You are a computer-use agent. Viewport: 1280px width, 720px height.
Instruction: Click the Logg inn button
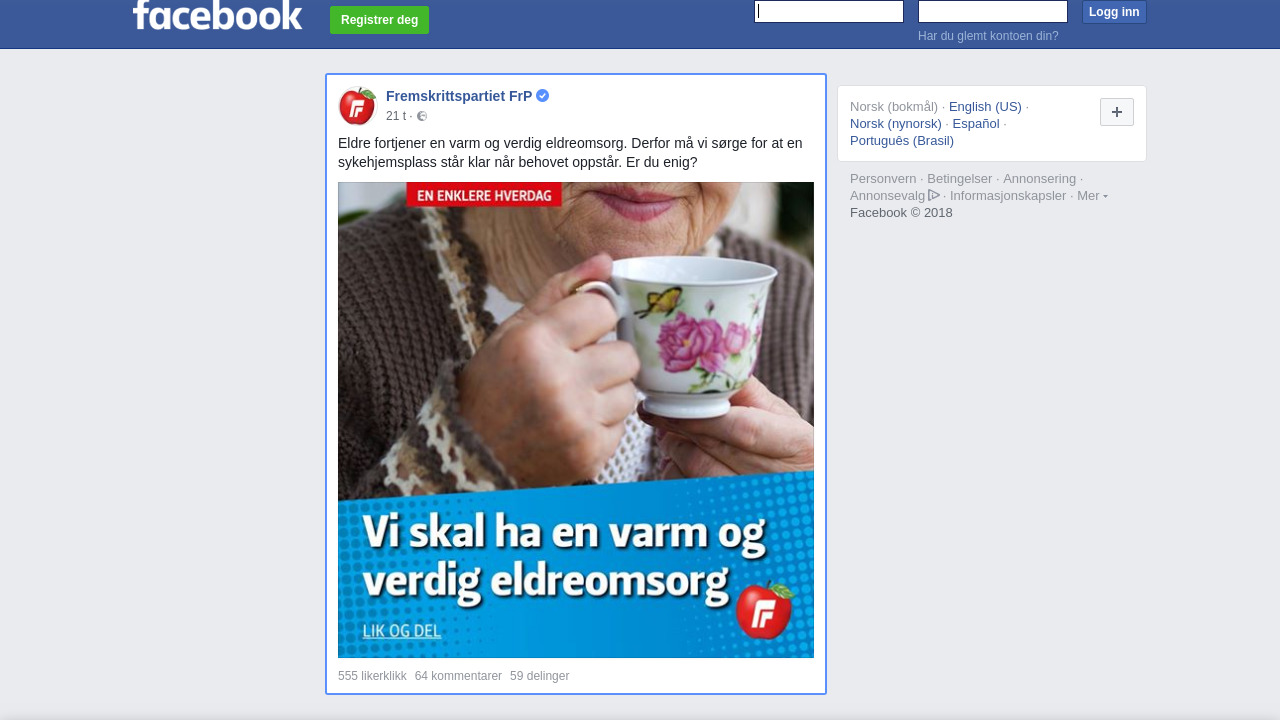click(x=1114, y=12)
